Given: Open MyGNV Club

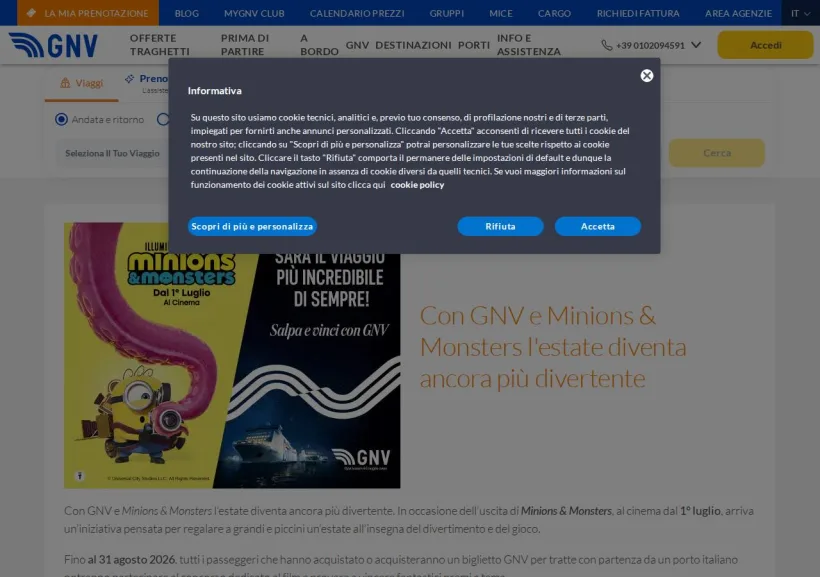Looking at the screenshot, I should 254,13.
